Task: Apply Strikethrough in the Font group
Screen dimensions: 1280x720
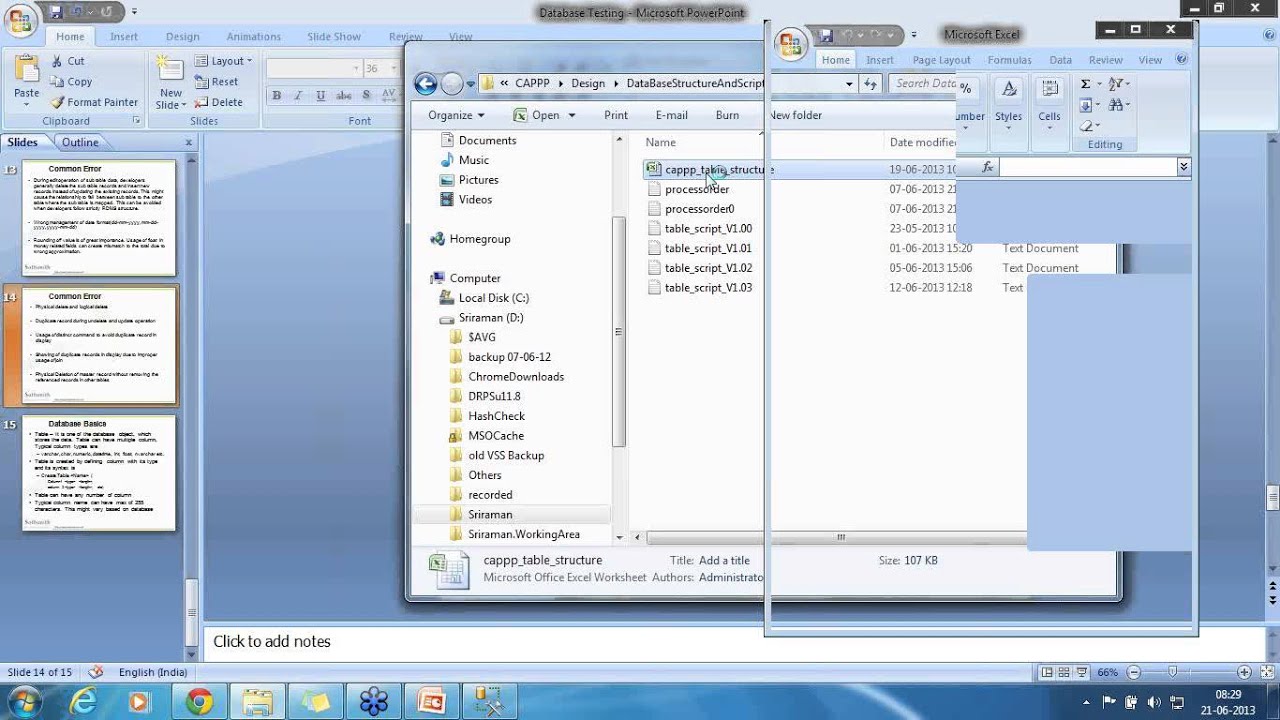Action: (343, 96)
